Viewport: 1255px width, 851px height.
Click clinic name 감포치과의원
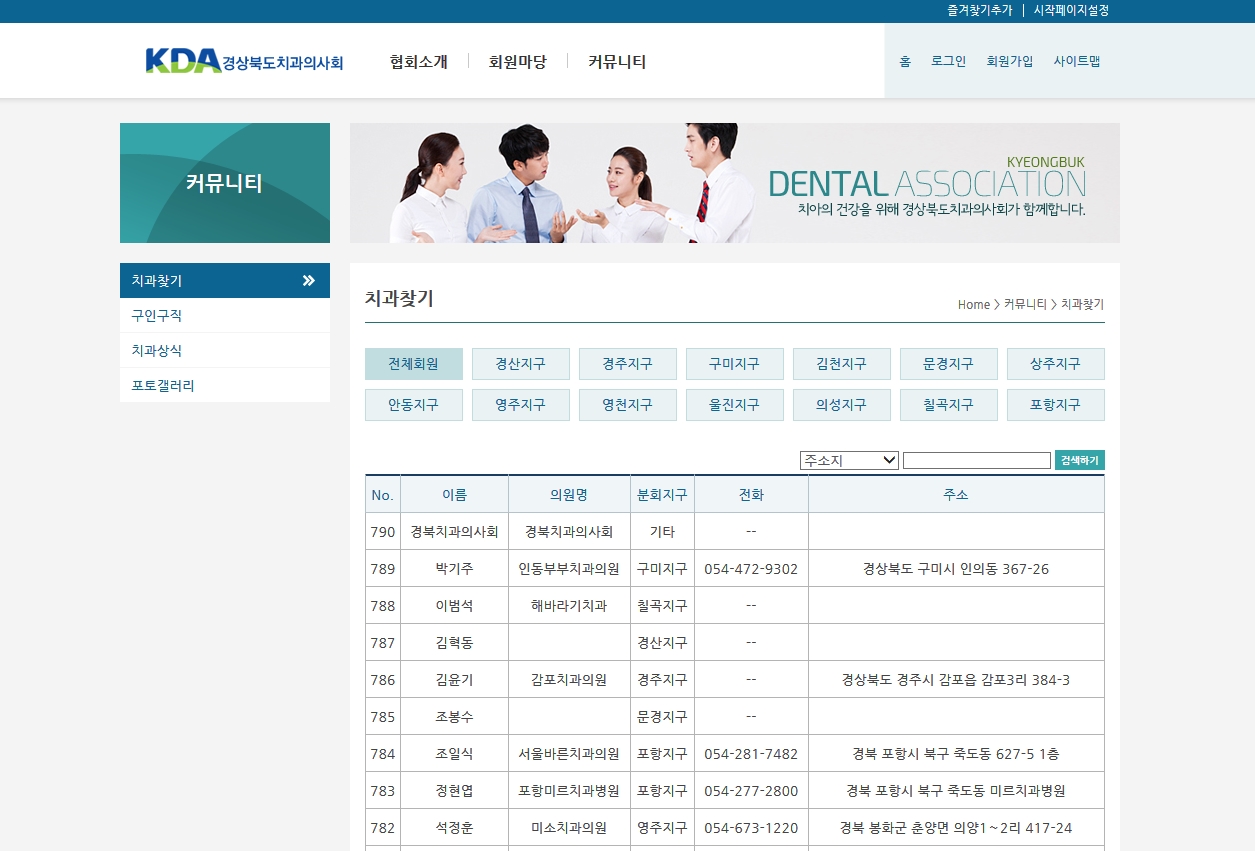(569, 680)
